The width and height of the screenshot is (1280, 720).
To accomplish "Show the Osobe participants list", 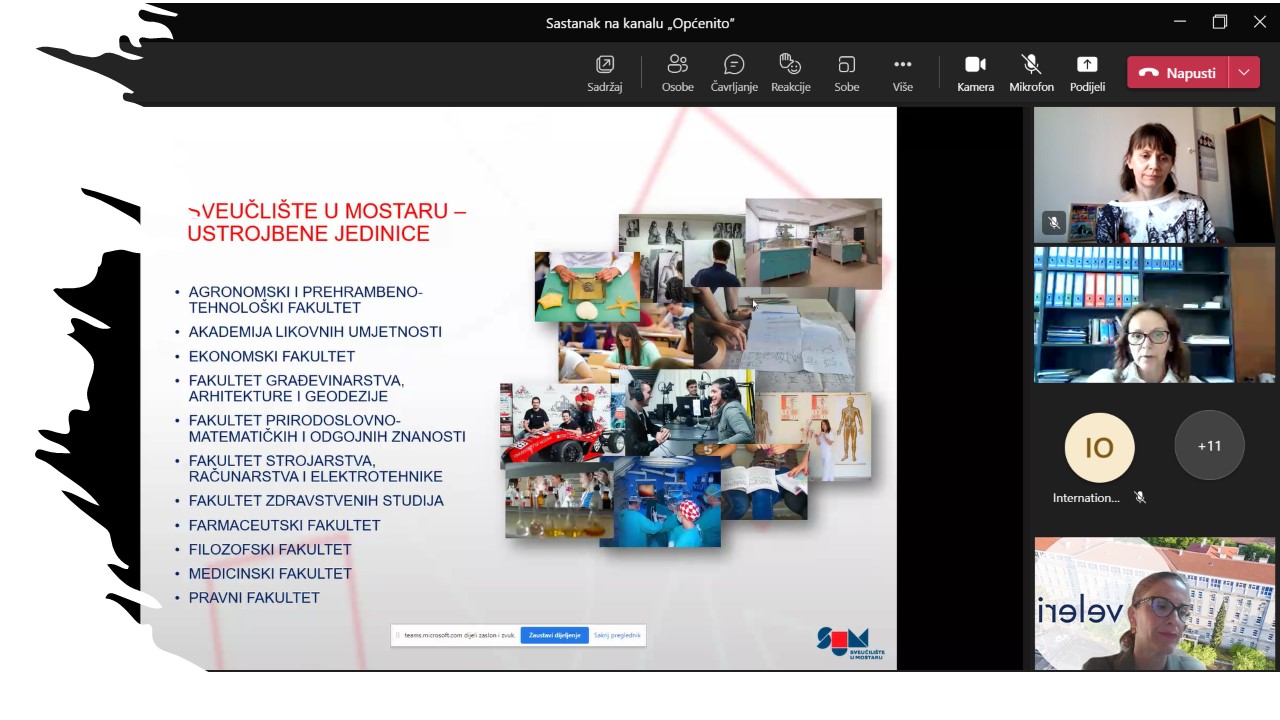I will [677, 73].
